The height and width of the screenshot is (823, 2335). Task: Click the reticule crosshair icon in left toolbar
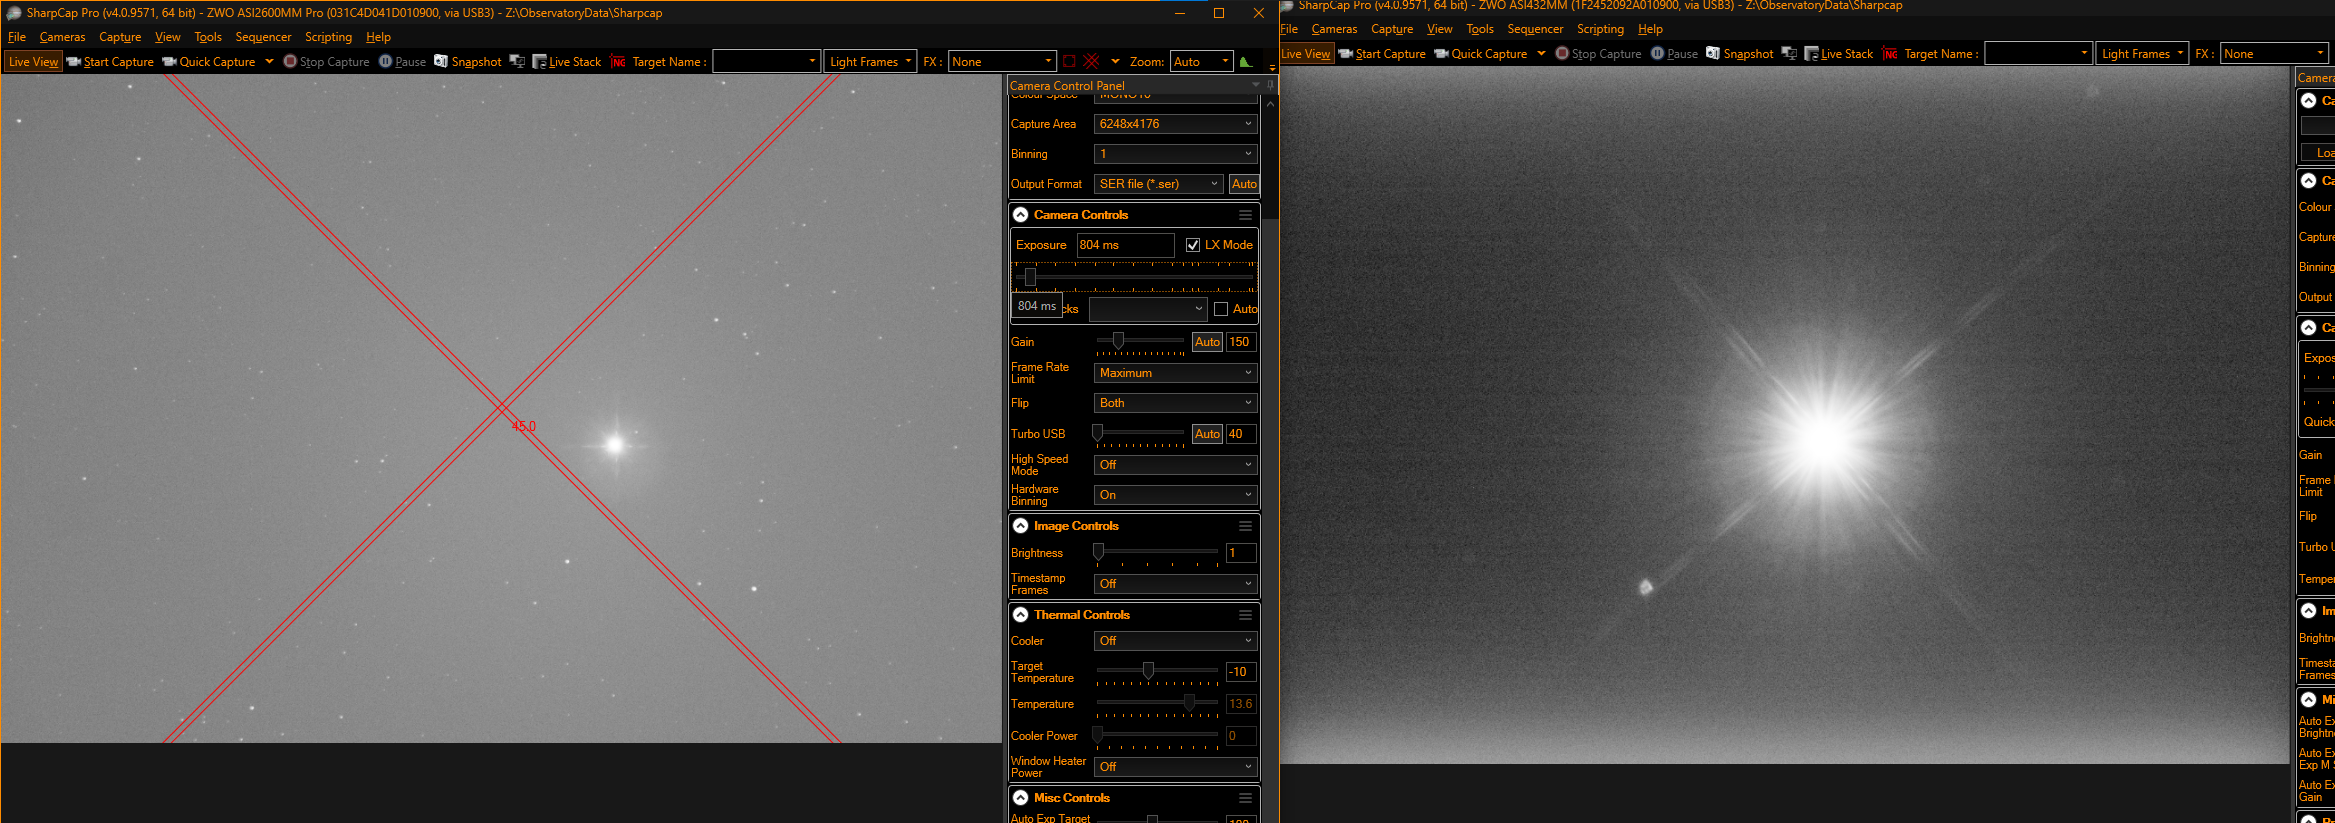coord(1091,62)
